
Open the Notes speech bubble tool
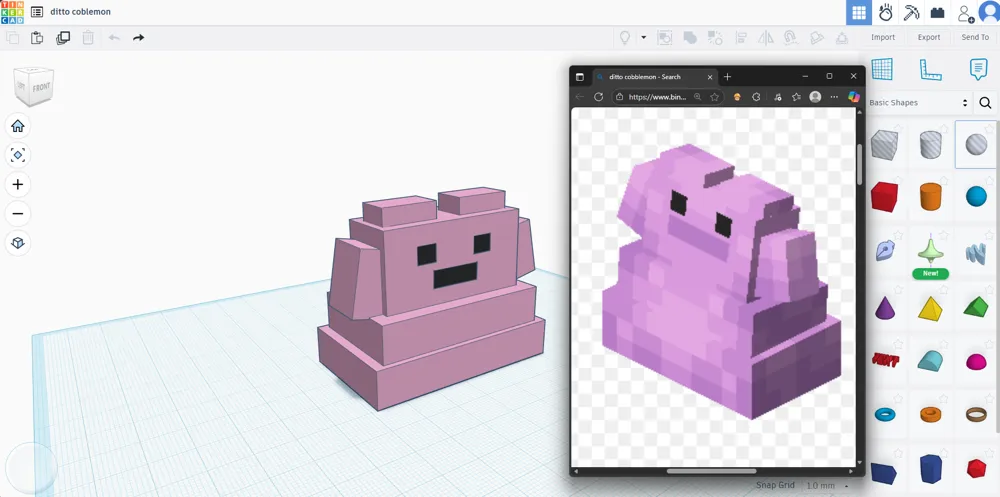pos(978,69)
